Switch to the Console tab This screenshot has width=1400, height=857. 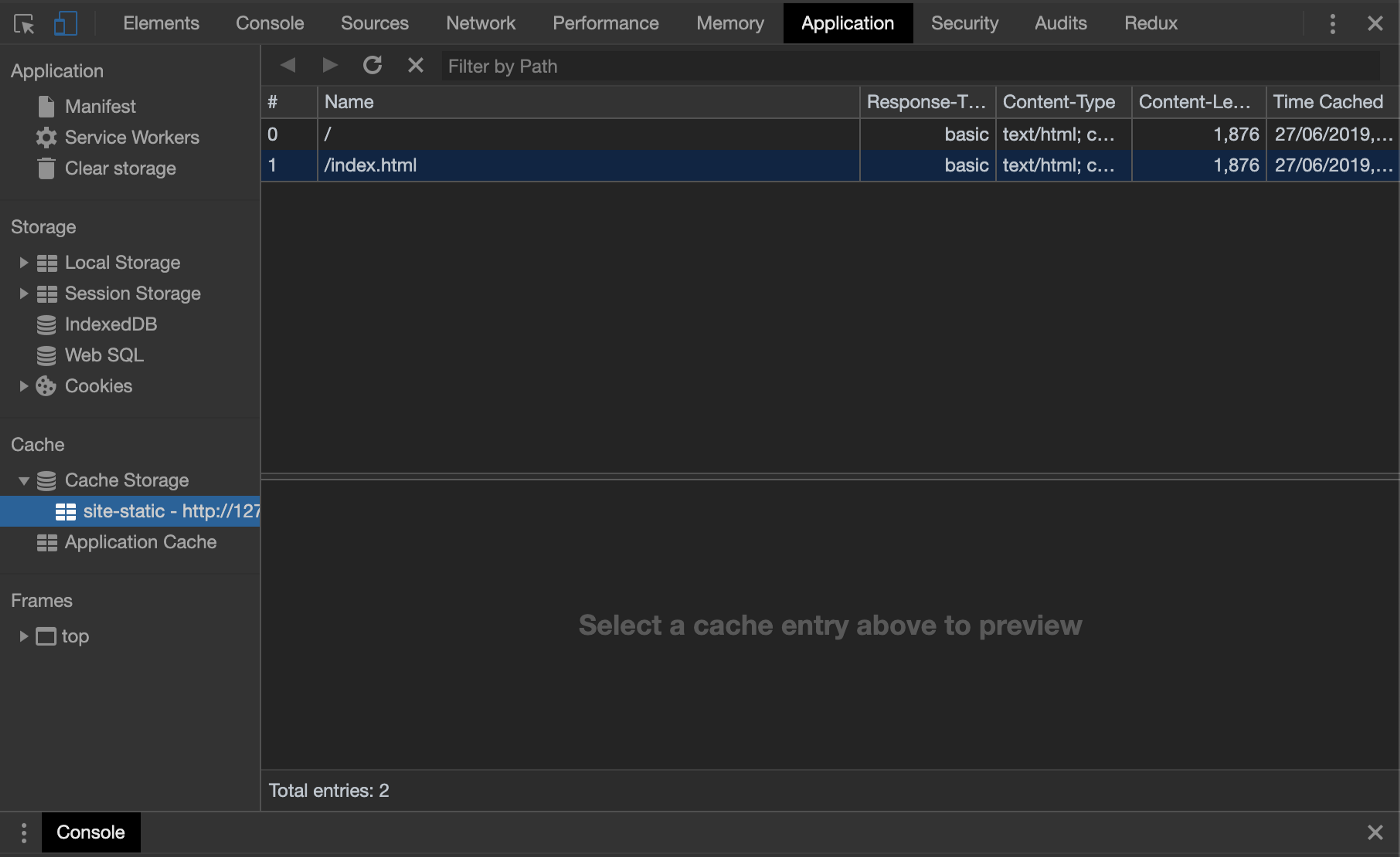[269, 23]
